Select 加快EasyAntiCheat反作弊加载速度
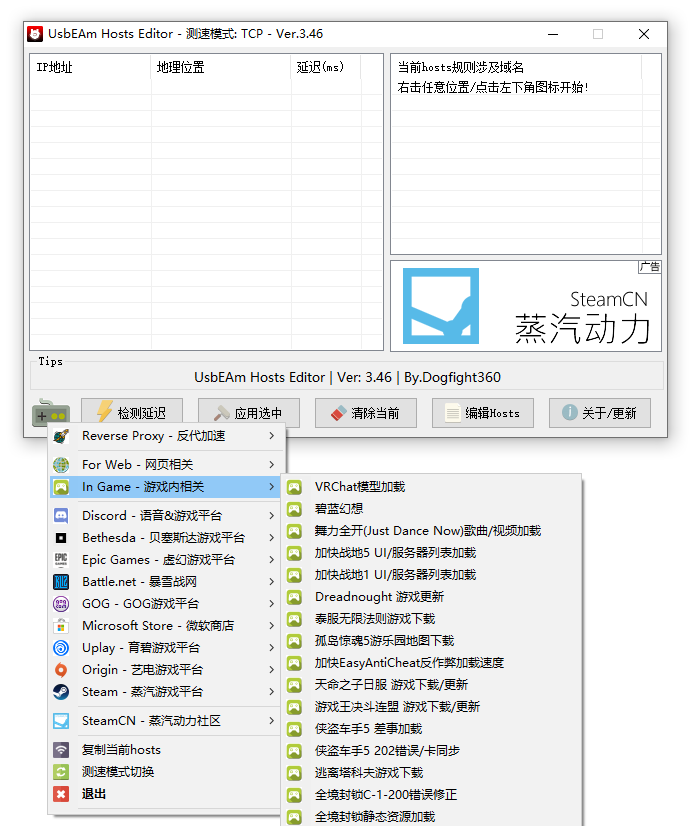The image size is (695, 826). pos(432,663)
